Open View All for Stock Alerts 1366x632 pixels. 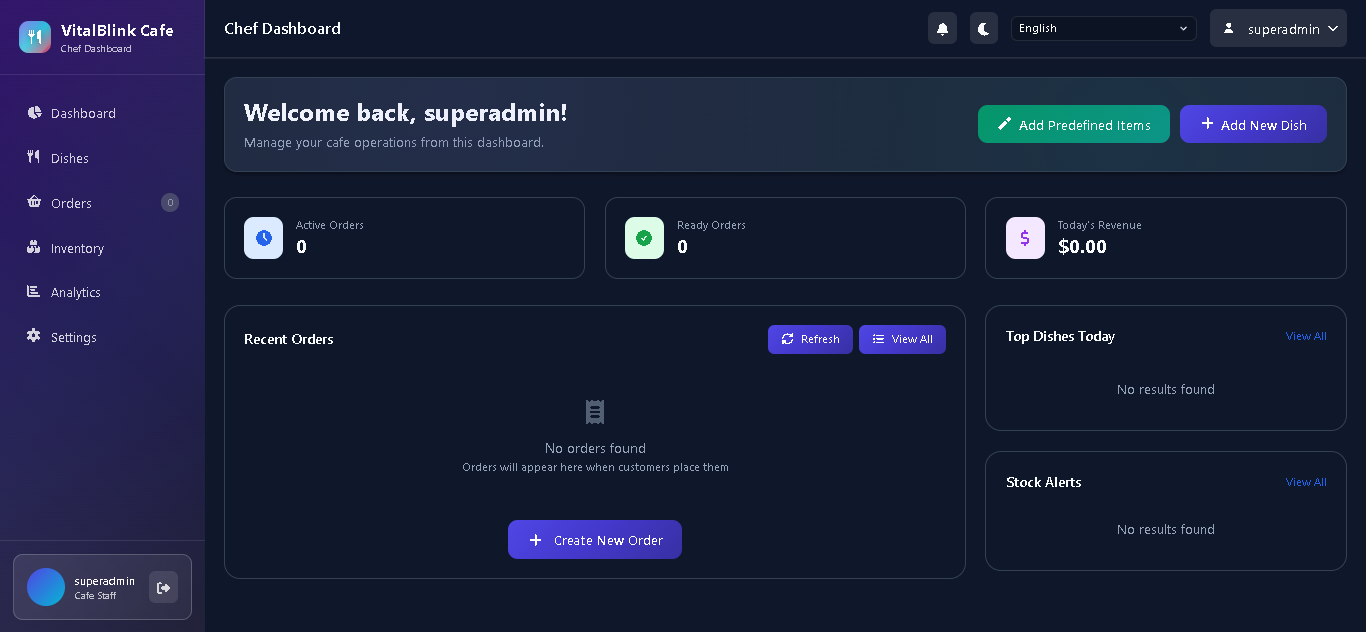(1305, 483)
